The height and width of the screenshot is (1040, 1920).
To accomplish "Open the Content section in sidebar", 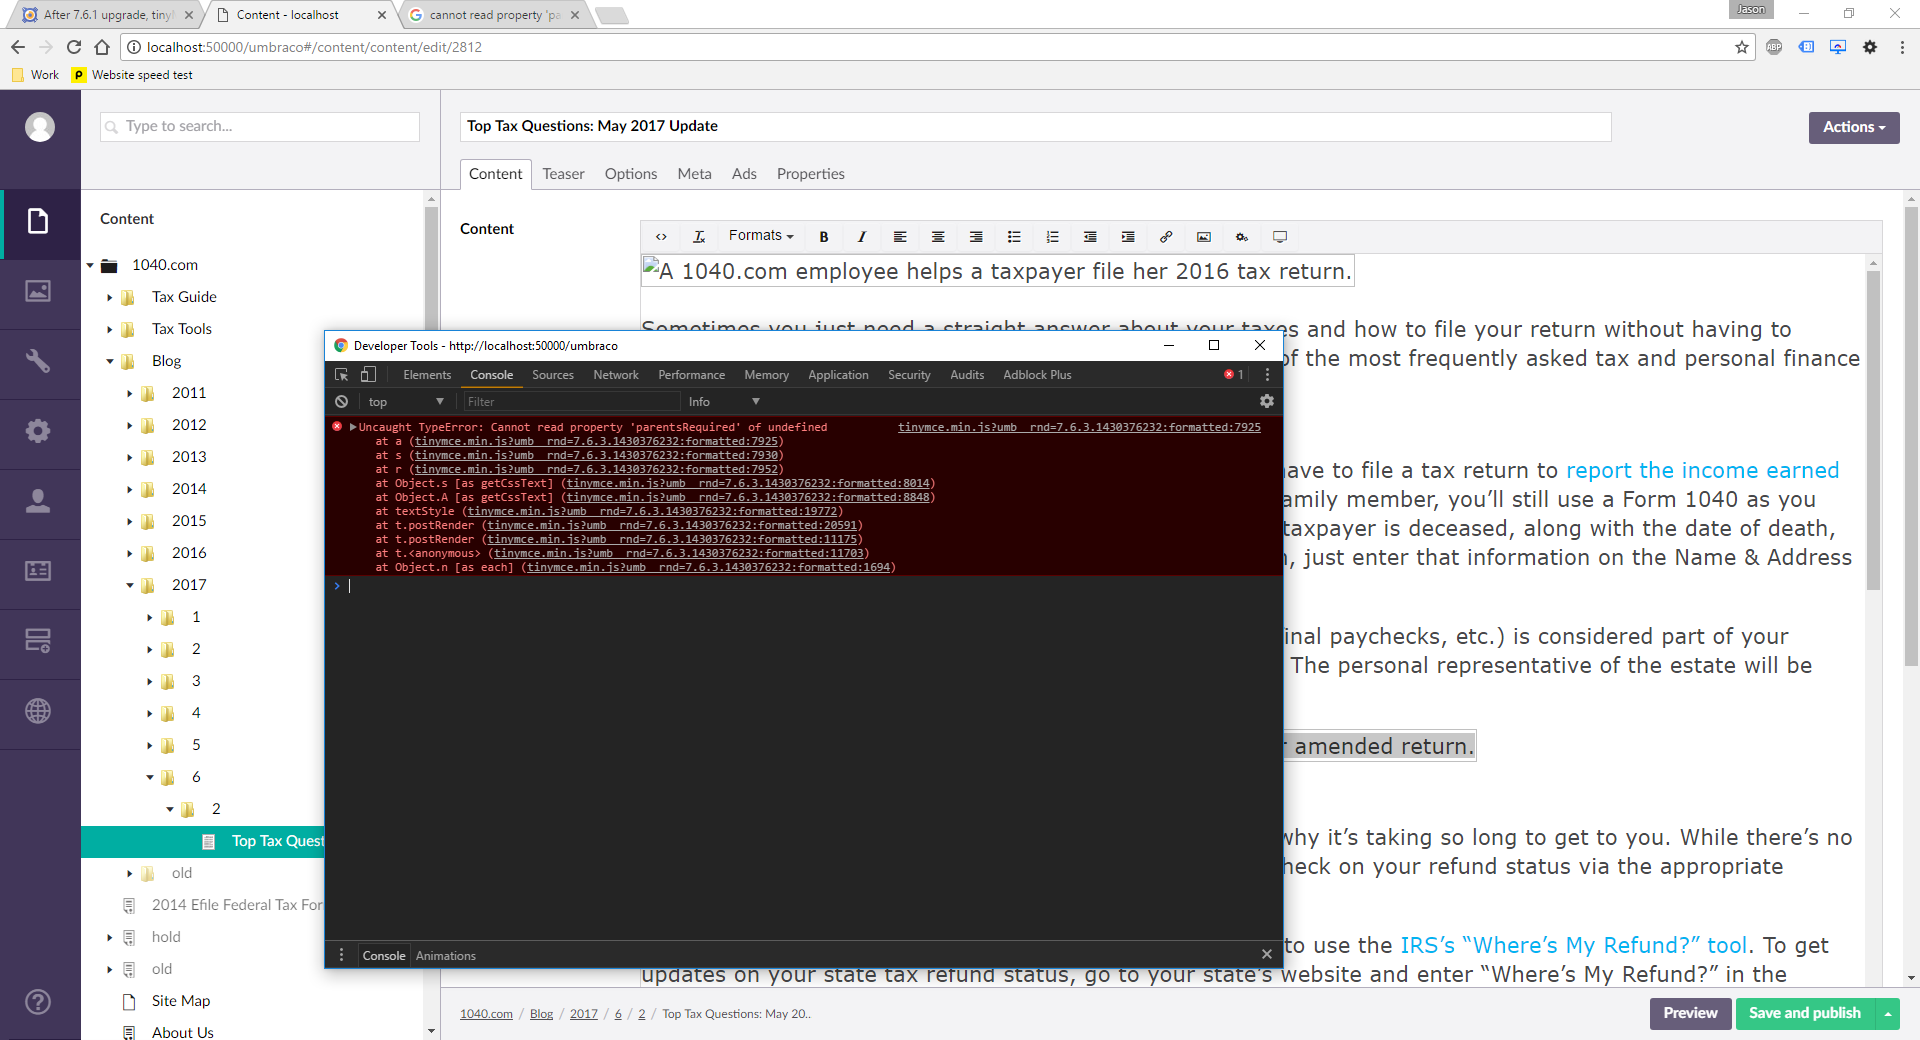I will point(39,221).
